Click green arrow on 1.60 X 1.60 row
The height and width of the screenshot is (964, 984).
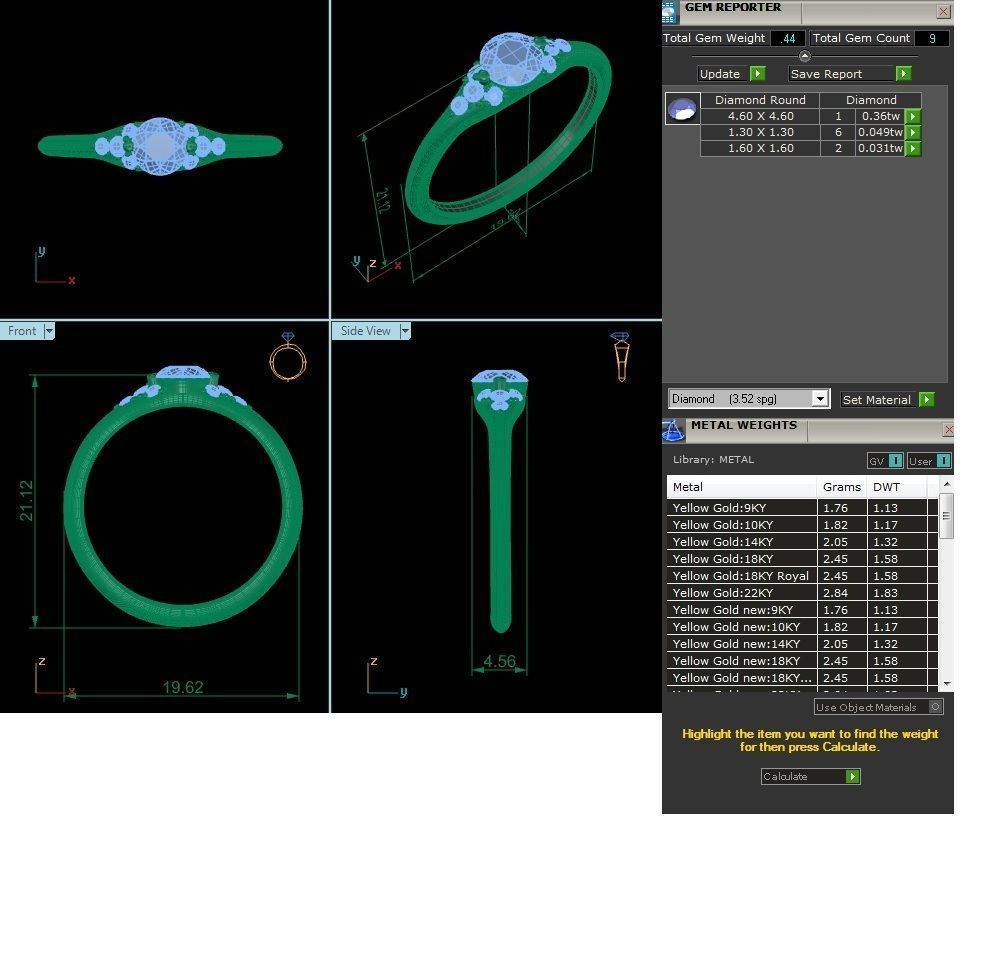tap(913, 149)
